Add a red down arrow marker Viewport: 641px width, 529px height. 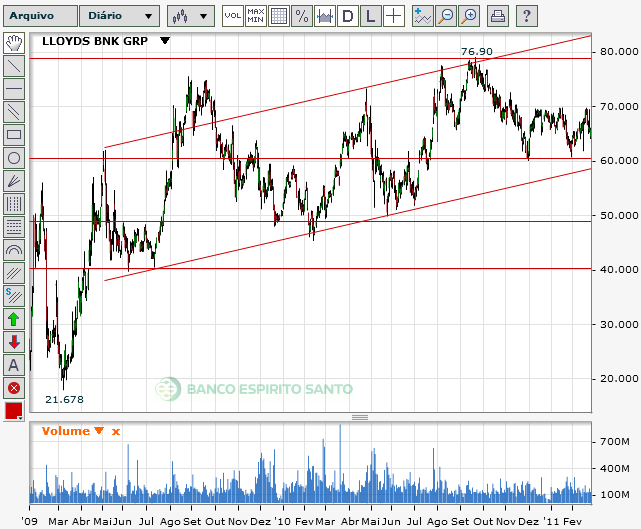pyautogui.click(x=14, y=342)
